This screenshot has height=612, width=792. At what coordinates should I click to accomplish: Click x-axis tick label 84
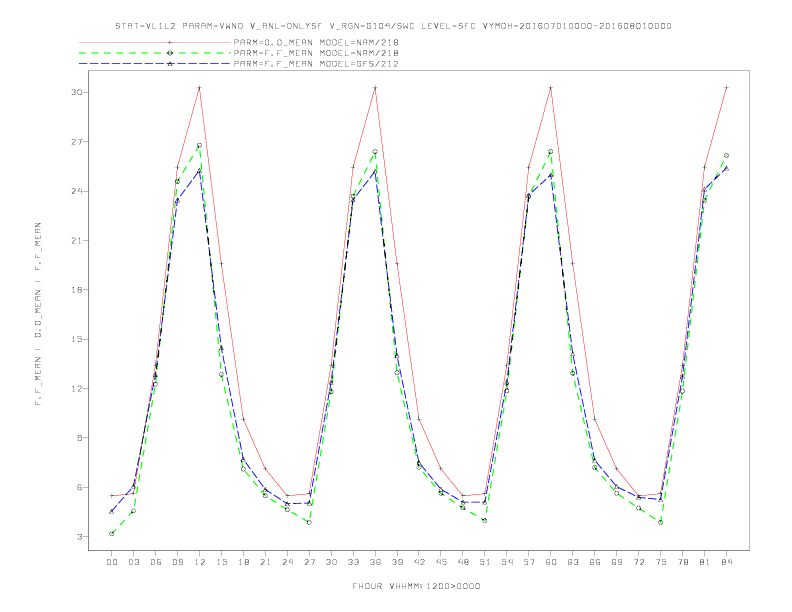(726, 562)
